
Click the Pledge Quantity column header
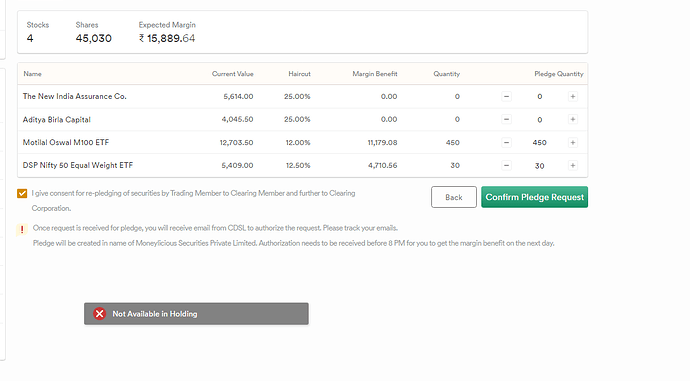pos(559,74)
